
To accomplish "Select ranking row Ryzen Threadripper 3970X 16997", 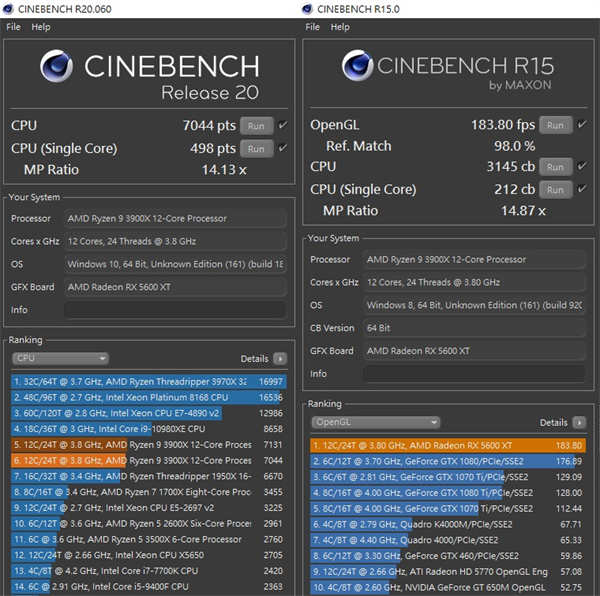I will click(148, 381).
